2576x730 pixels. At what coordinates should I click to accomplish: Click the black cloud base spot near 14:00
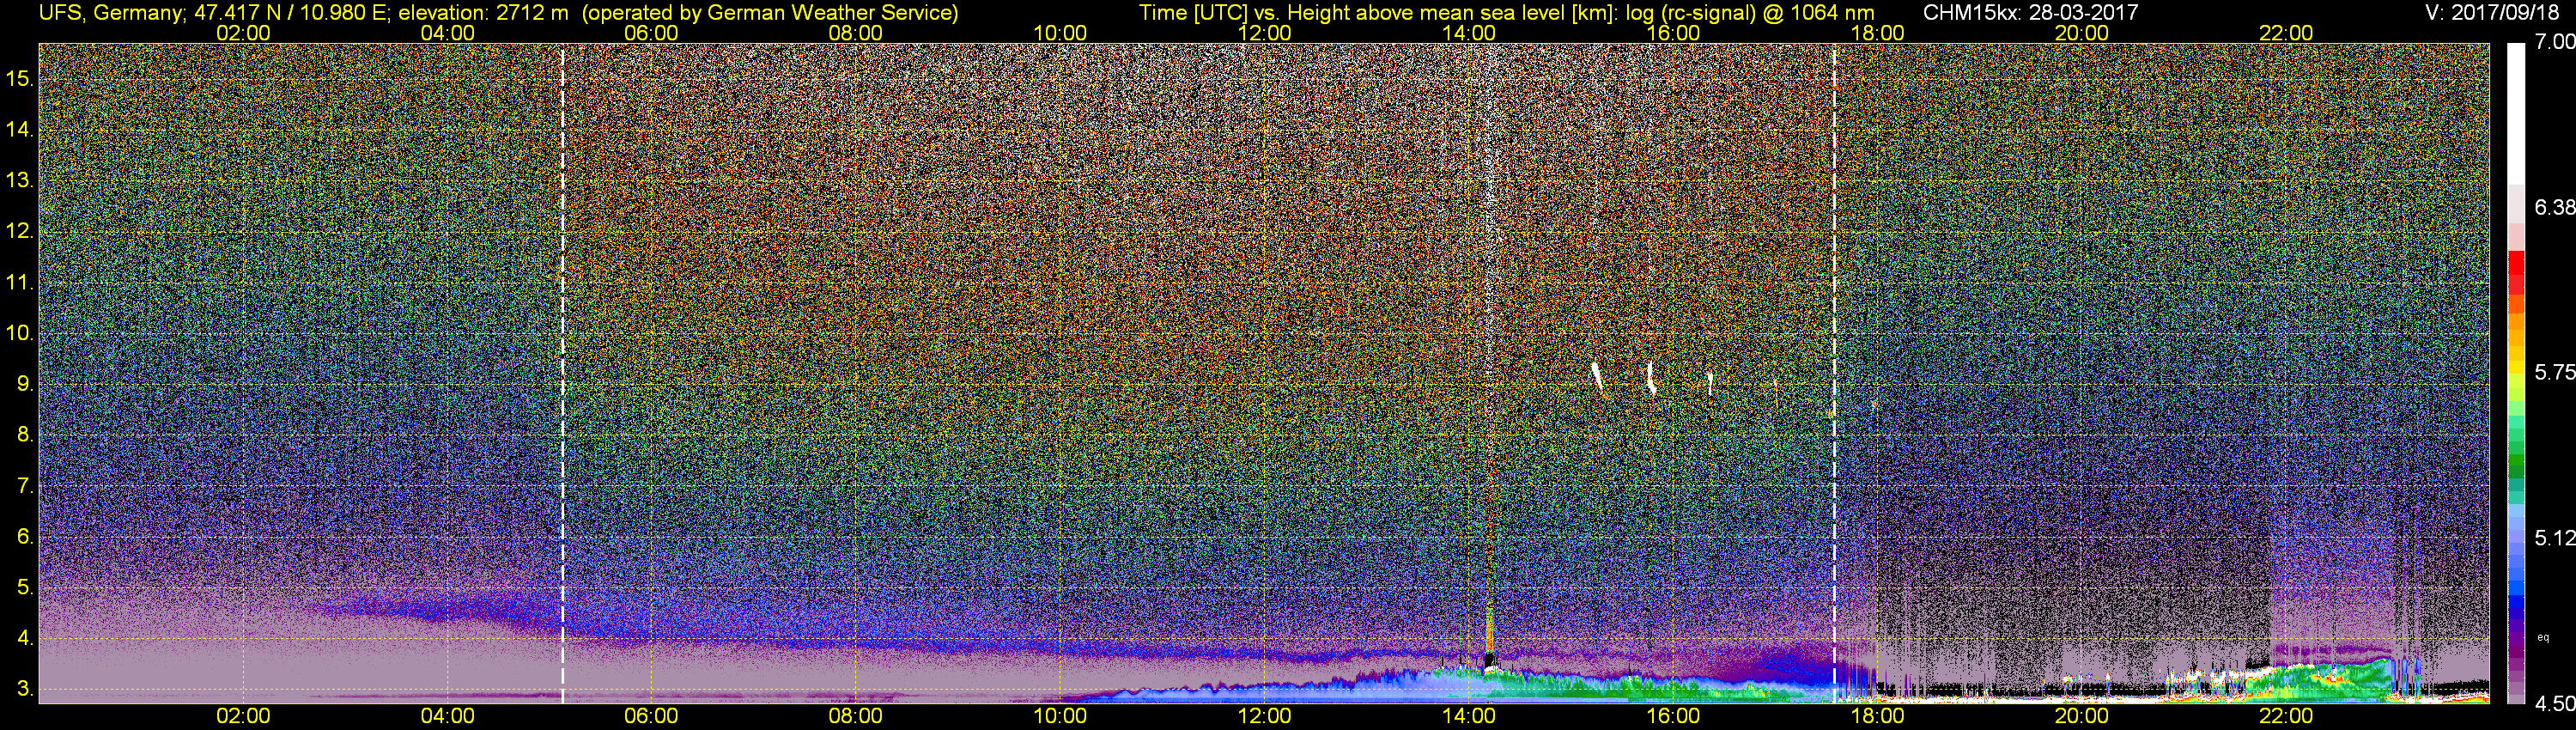[1488, 660]
